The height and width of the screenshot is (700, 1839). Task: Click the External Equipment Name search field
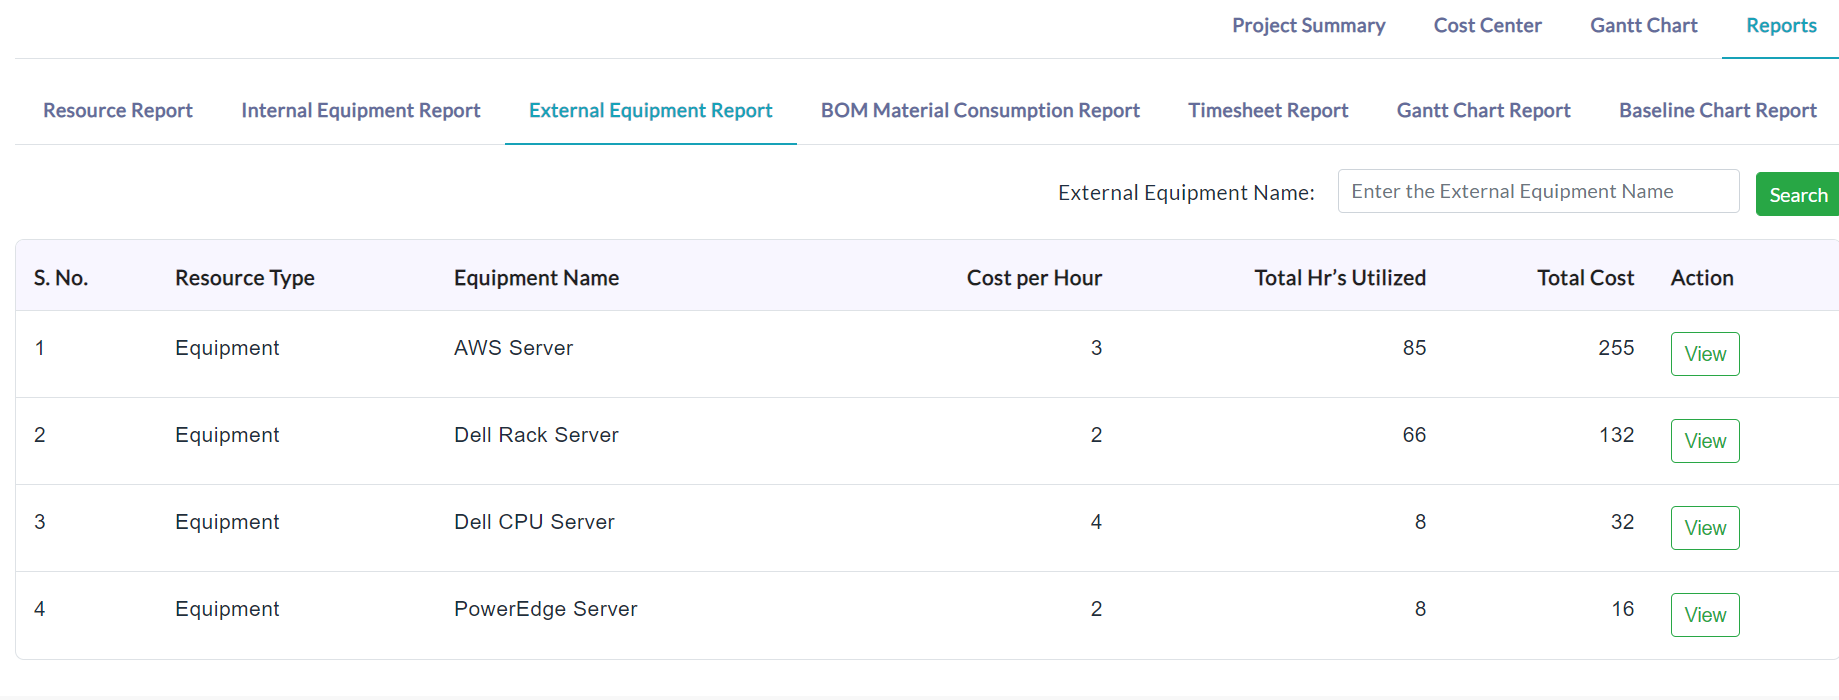(1538, 191)
